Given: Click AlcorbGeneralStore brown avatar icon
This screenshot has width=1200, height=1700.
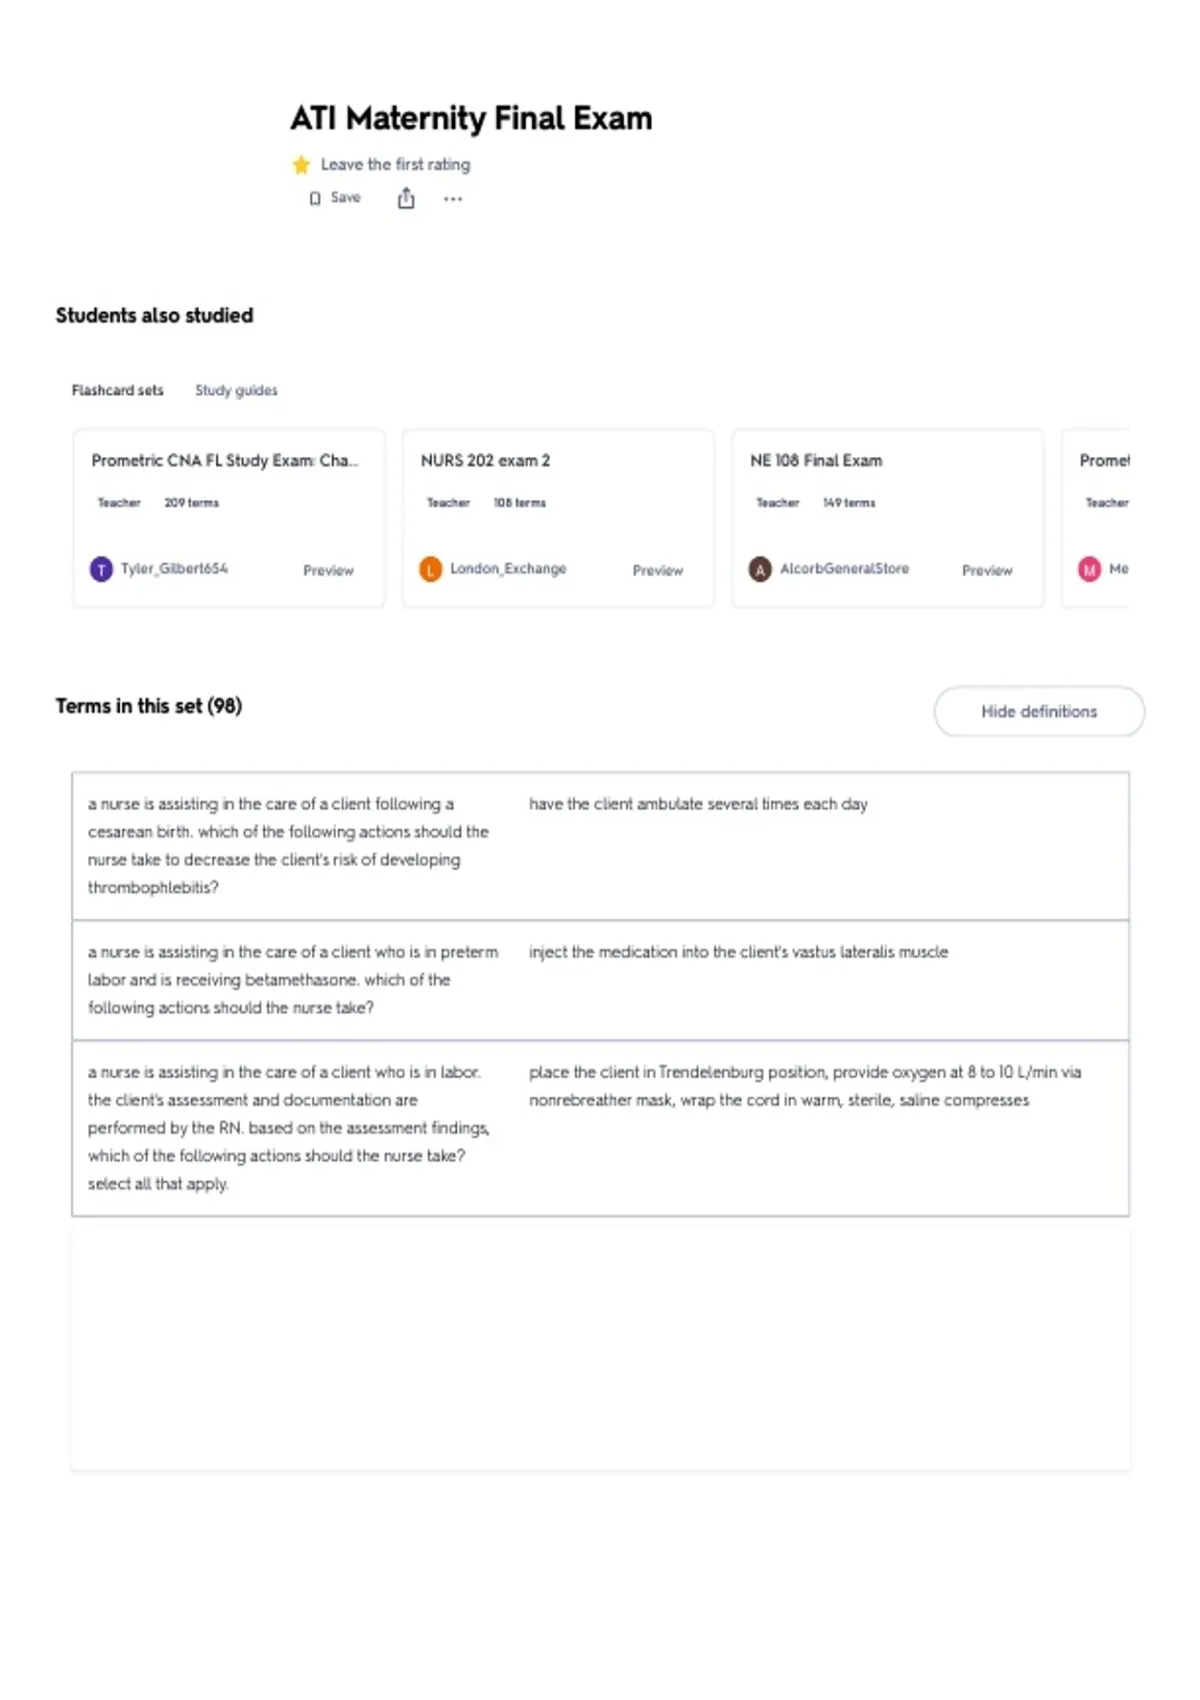Looking at the screenshot, I should pyautogui.click(x=760, y=569).
